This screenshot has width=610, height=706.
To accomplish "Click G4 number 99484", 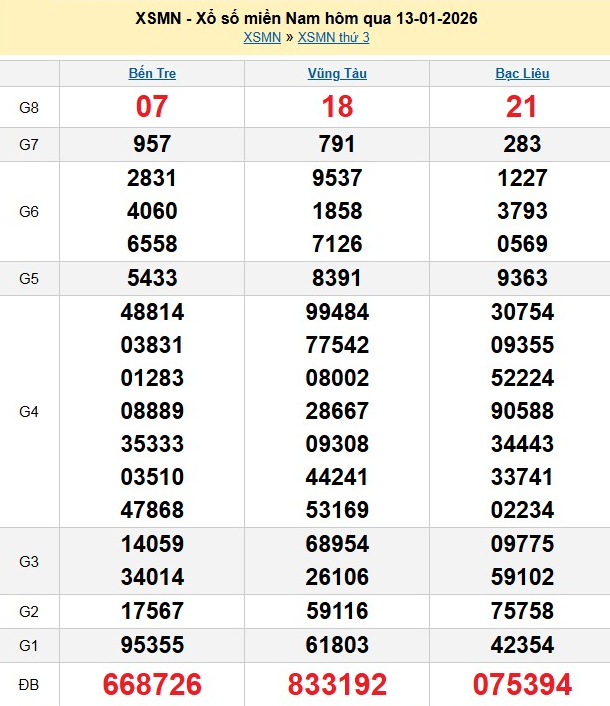I will (x=337, y=312).
